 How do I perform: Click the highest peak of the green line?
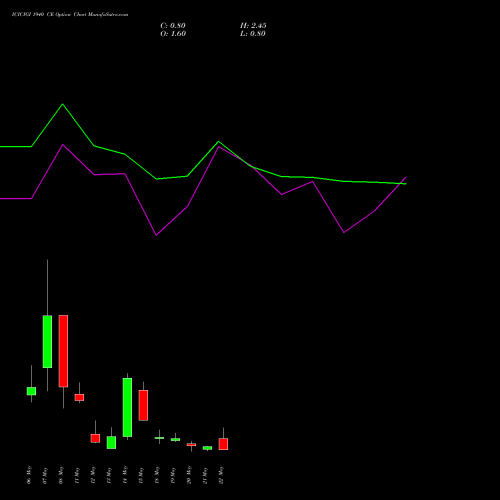(x=63, y=104)
